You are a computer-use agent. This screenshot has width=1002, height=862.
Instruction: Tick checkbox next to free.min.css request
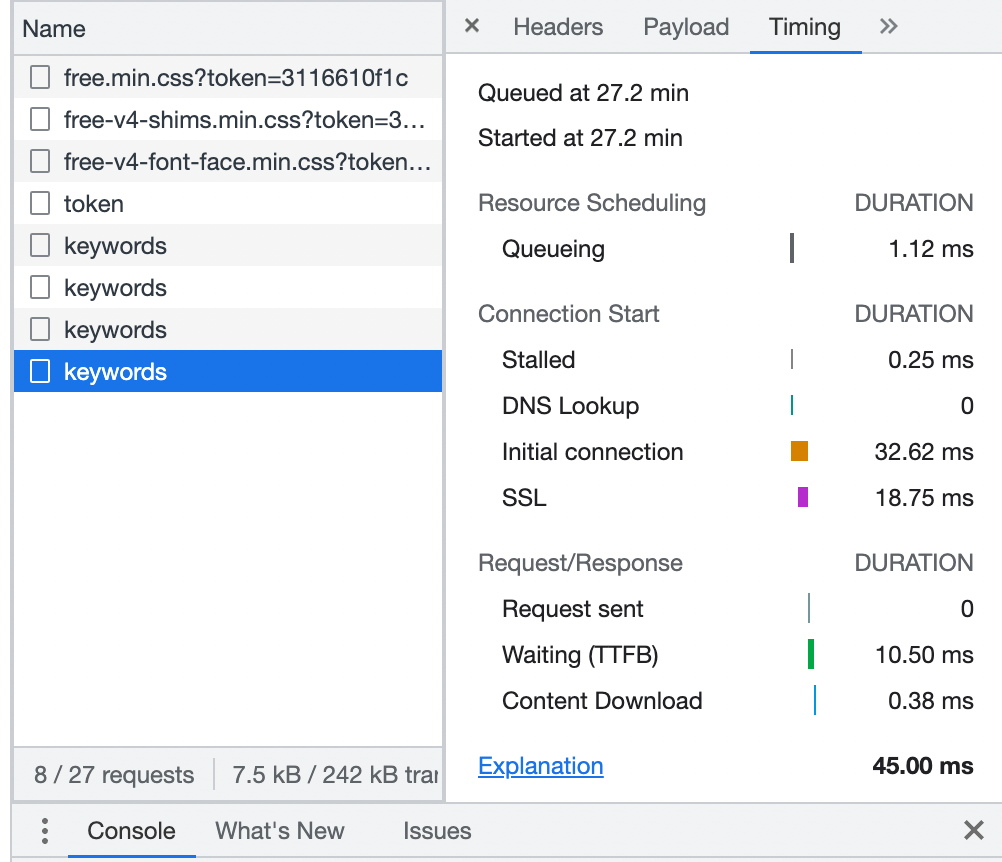40,77
